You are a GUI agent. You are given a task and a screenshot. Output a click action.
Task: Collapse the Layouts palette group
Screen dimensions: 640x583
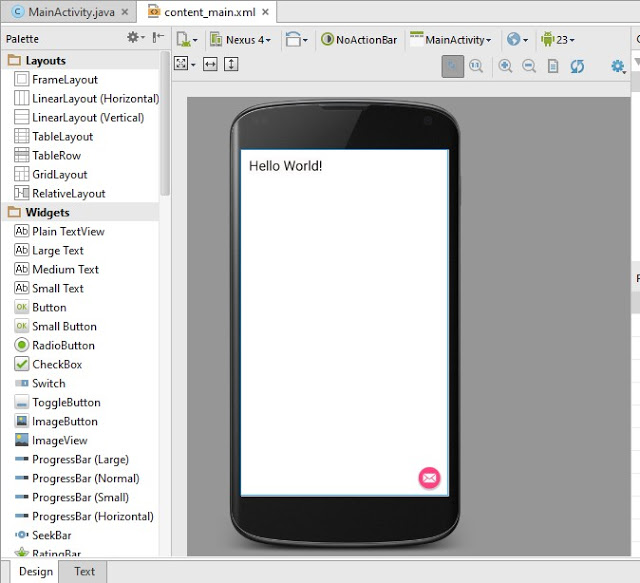pyautogui.click(x=81, y=60)
